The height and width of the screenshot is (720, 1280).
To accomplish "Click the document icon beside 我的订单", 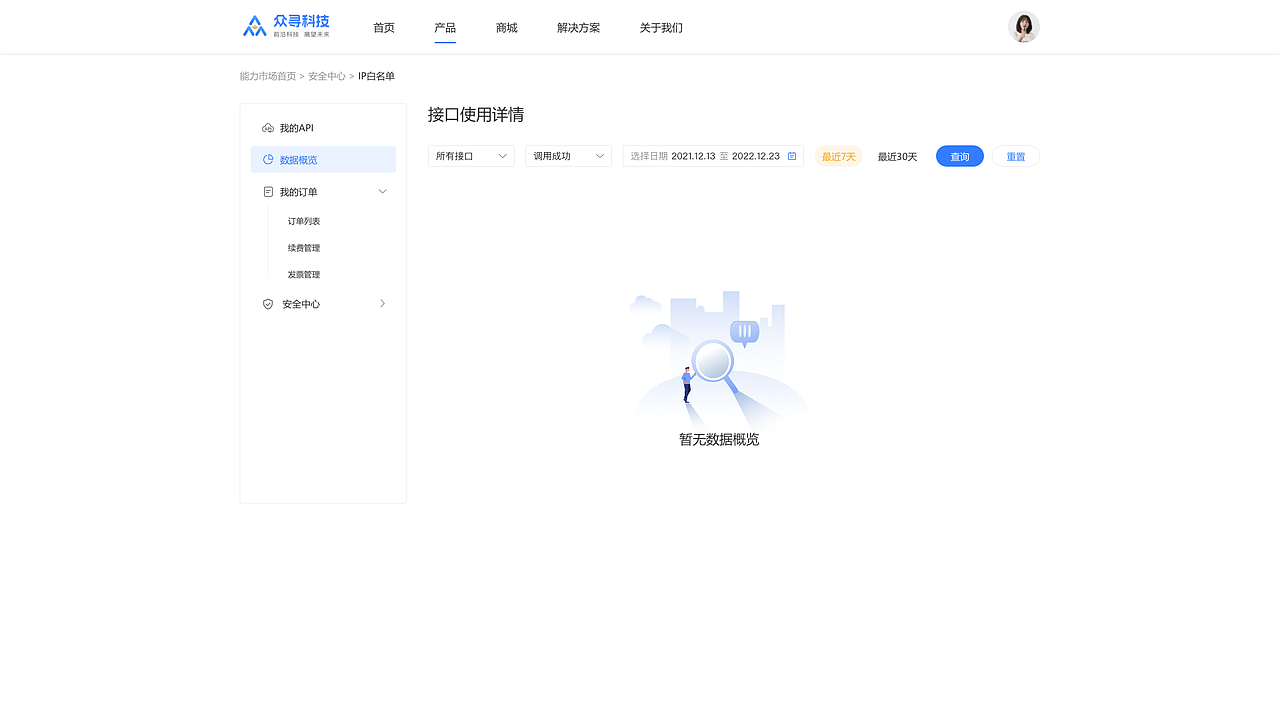I will pyautogui.click(x=267, y=191).
